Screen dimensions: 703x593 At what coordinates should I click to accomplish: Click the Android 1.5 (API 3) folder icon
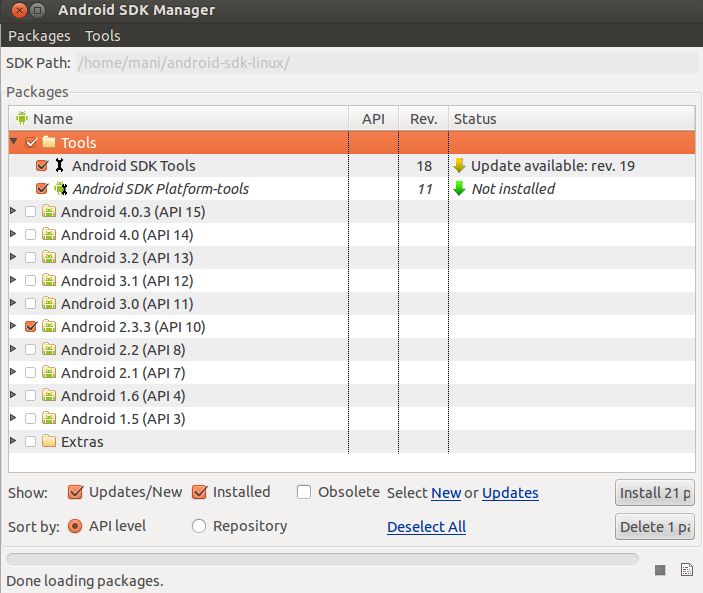click(49, 418)
